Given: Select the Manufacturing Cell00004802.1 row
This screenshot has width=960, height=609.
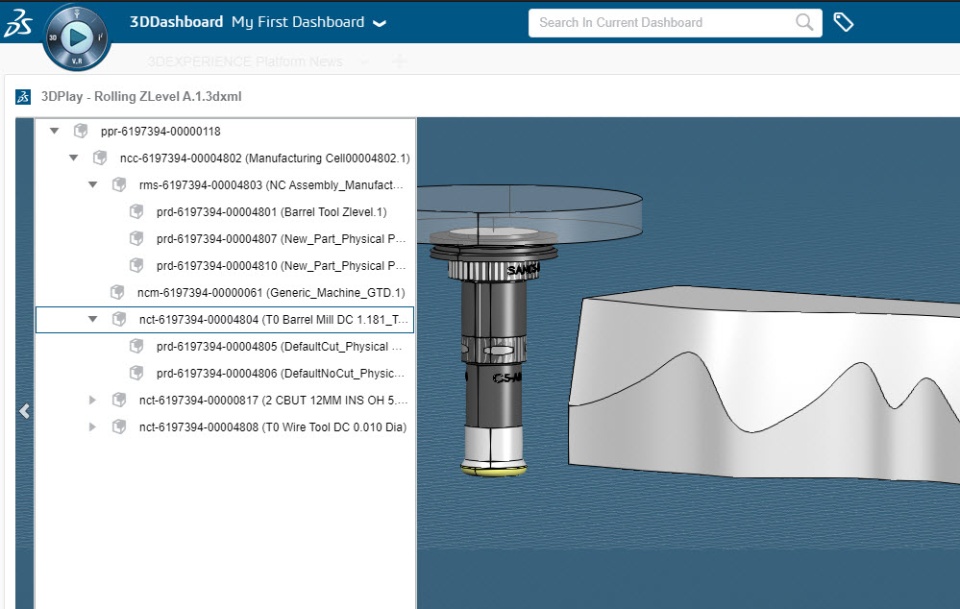Looking at the screenshot, I should pyautogui.click(x=225, y=158).
